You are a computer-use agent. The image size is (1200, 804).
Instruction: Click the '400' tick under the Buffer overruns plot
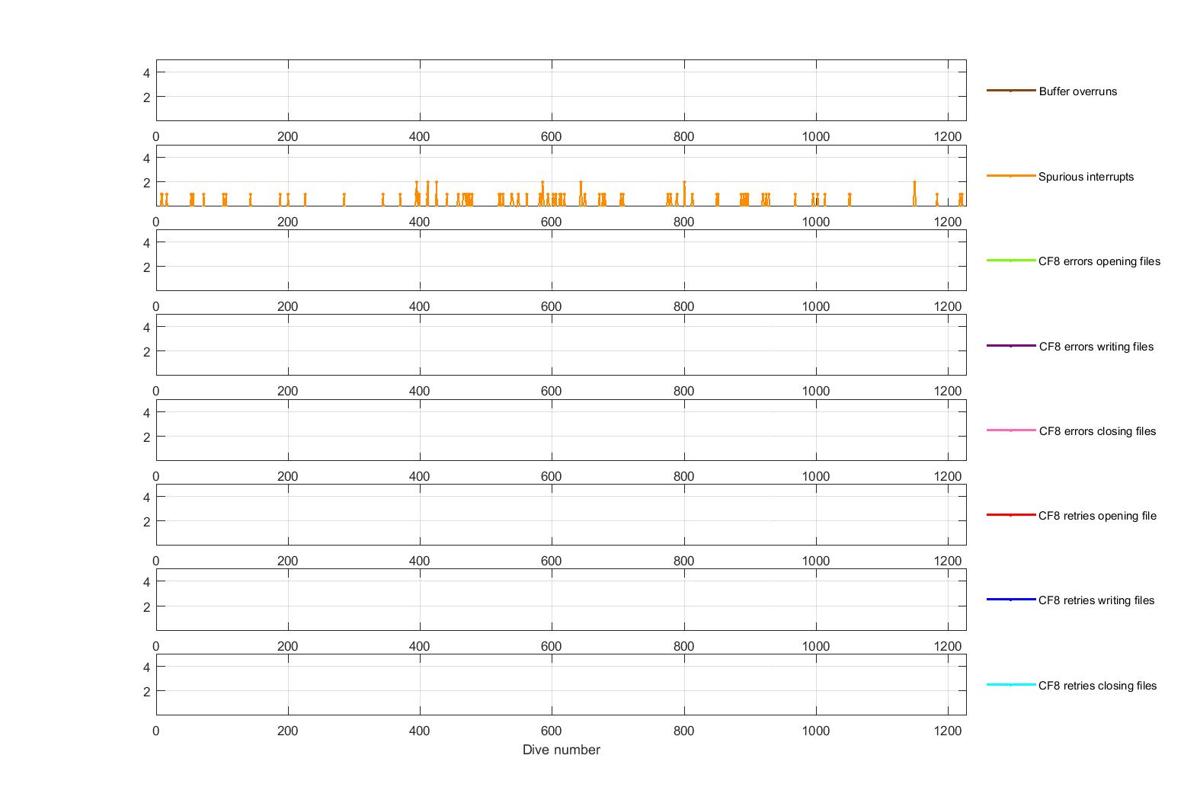tap(419, 137)
